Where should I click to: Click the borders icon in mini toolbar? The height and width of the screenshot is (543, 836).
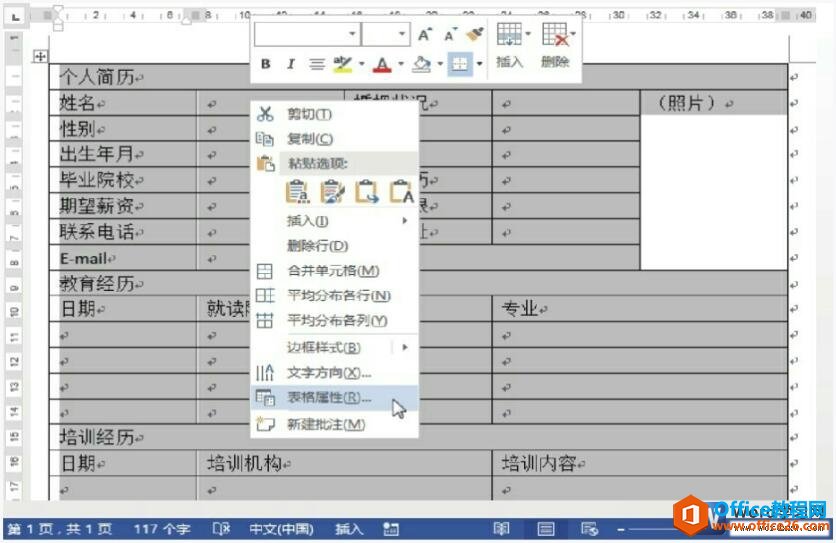(x=460, y=64)
